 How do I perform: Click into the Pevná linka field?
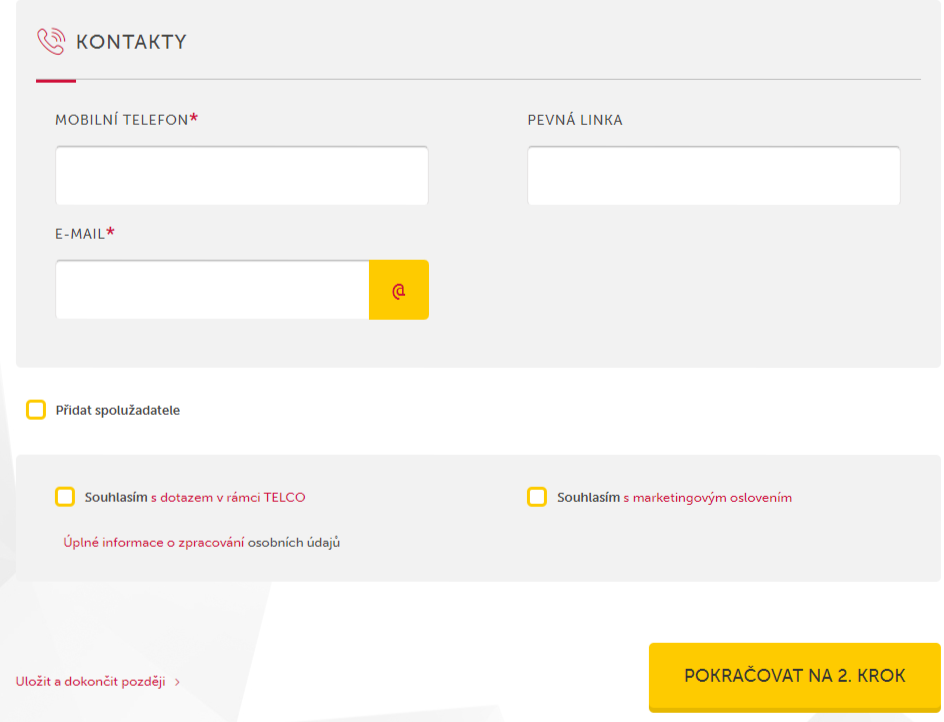point(713,176)
